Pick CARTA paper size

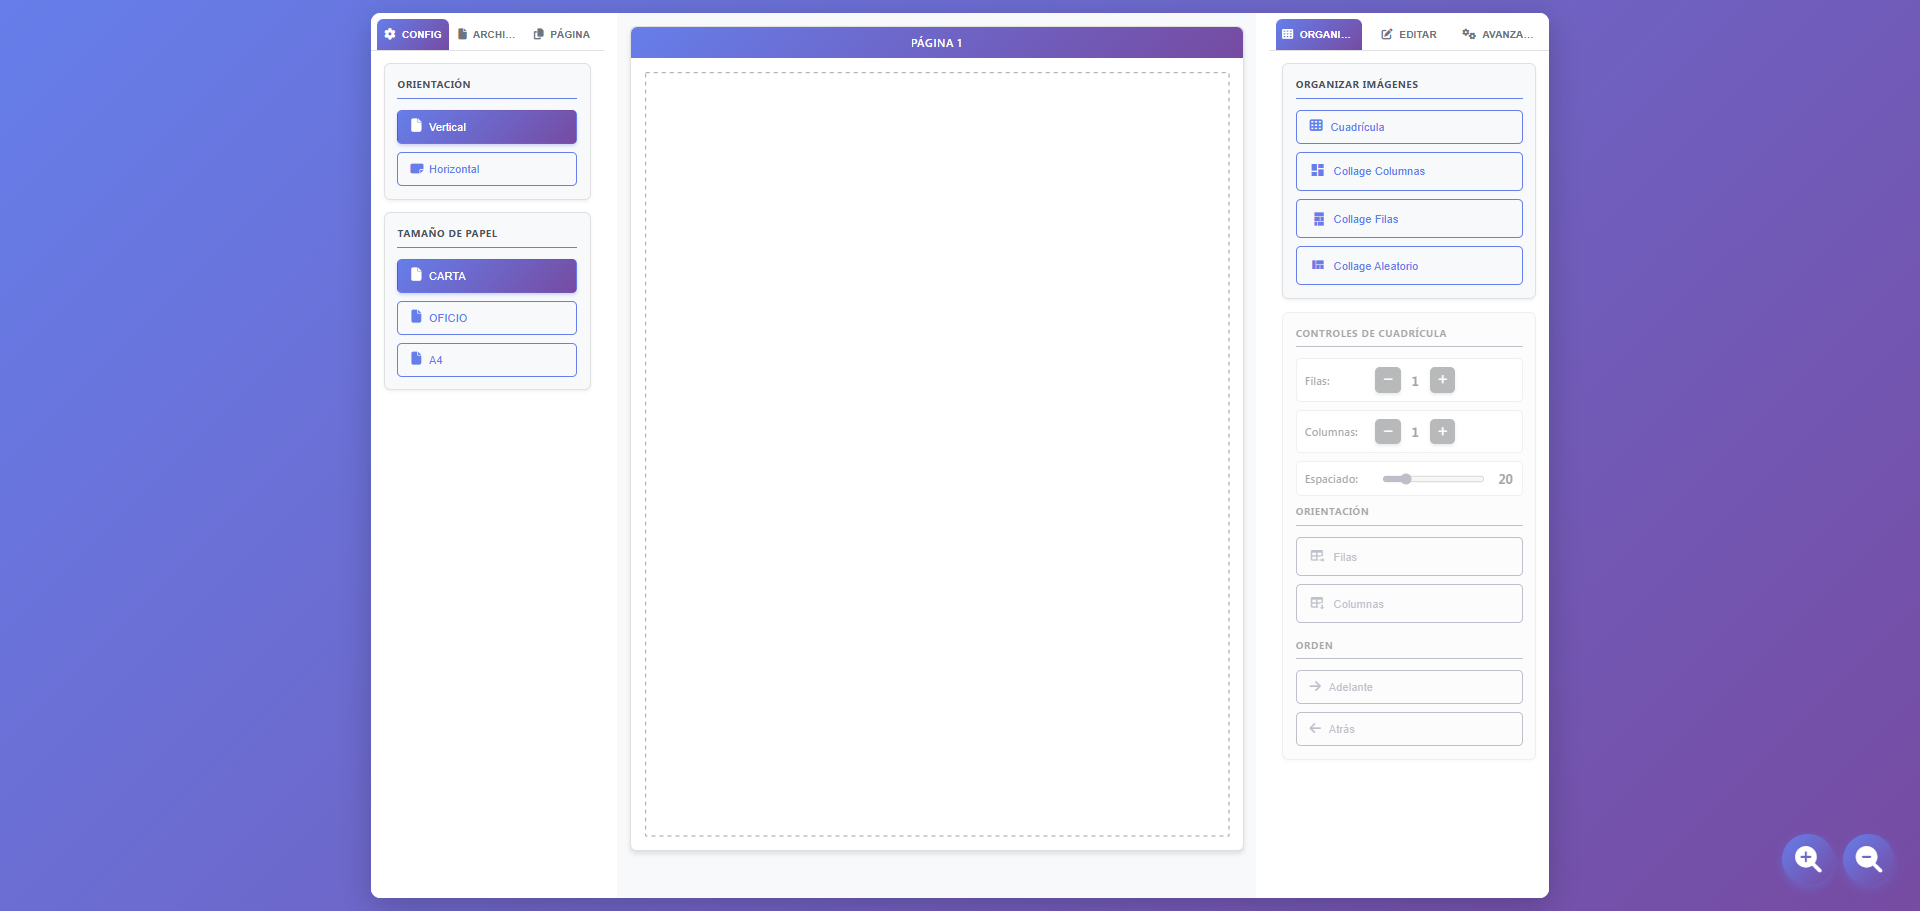coord(486,276)
